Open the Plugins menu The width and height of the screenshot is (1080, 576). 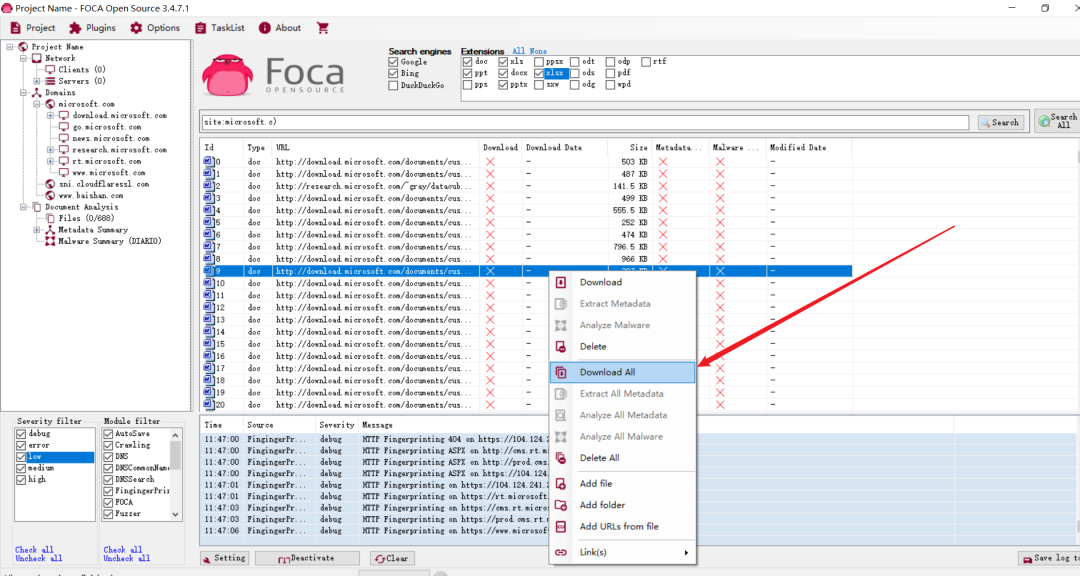pos(92,28)
